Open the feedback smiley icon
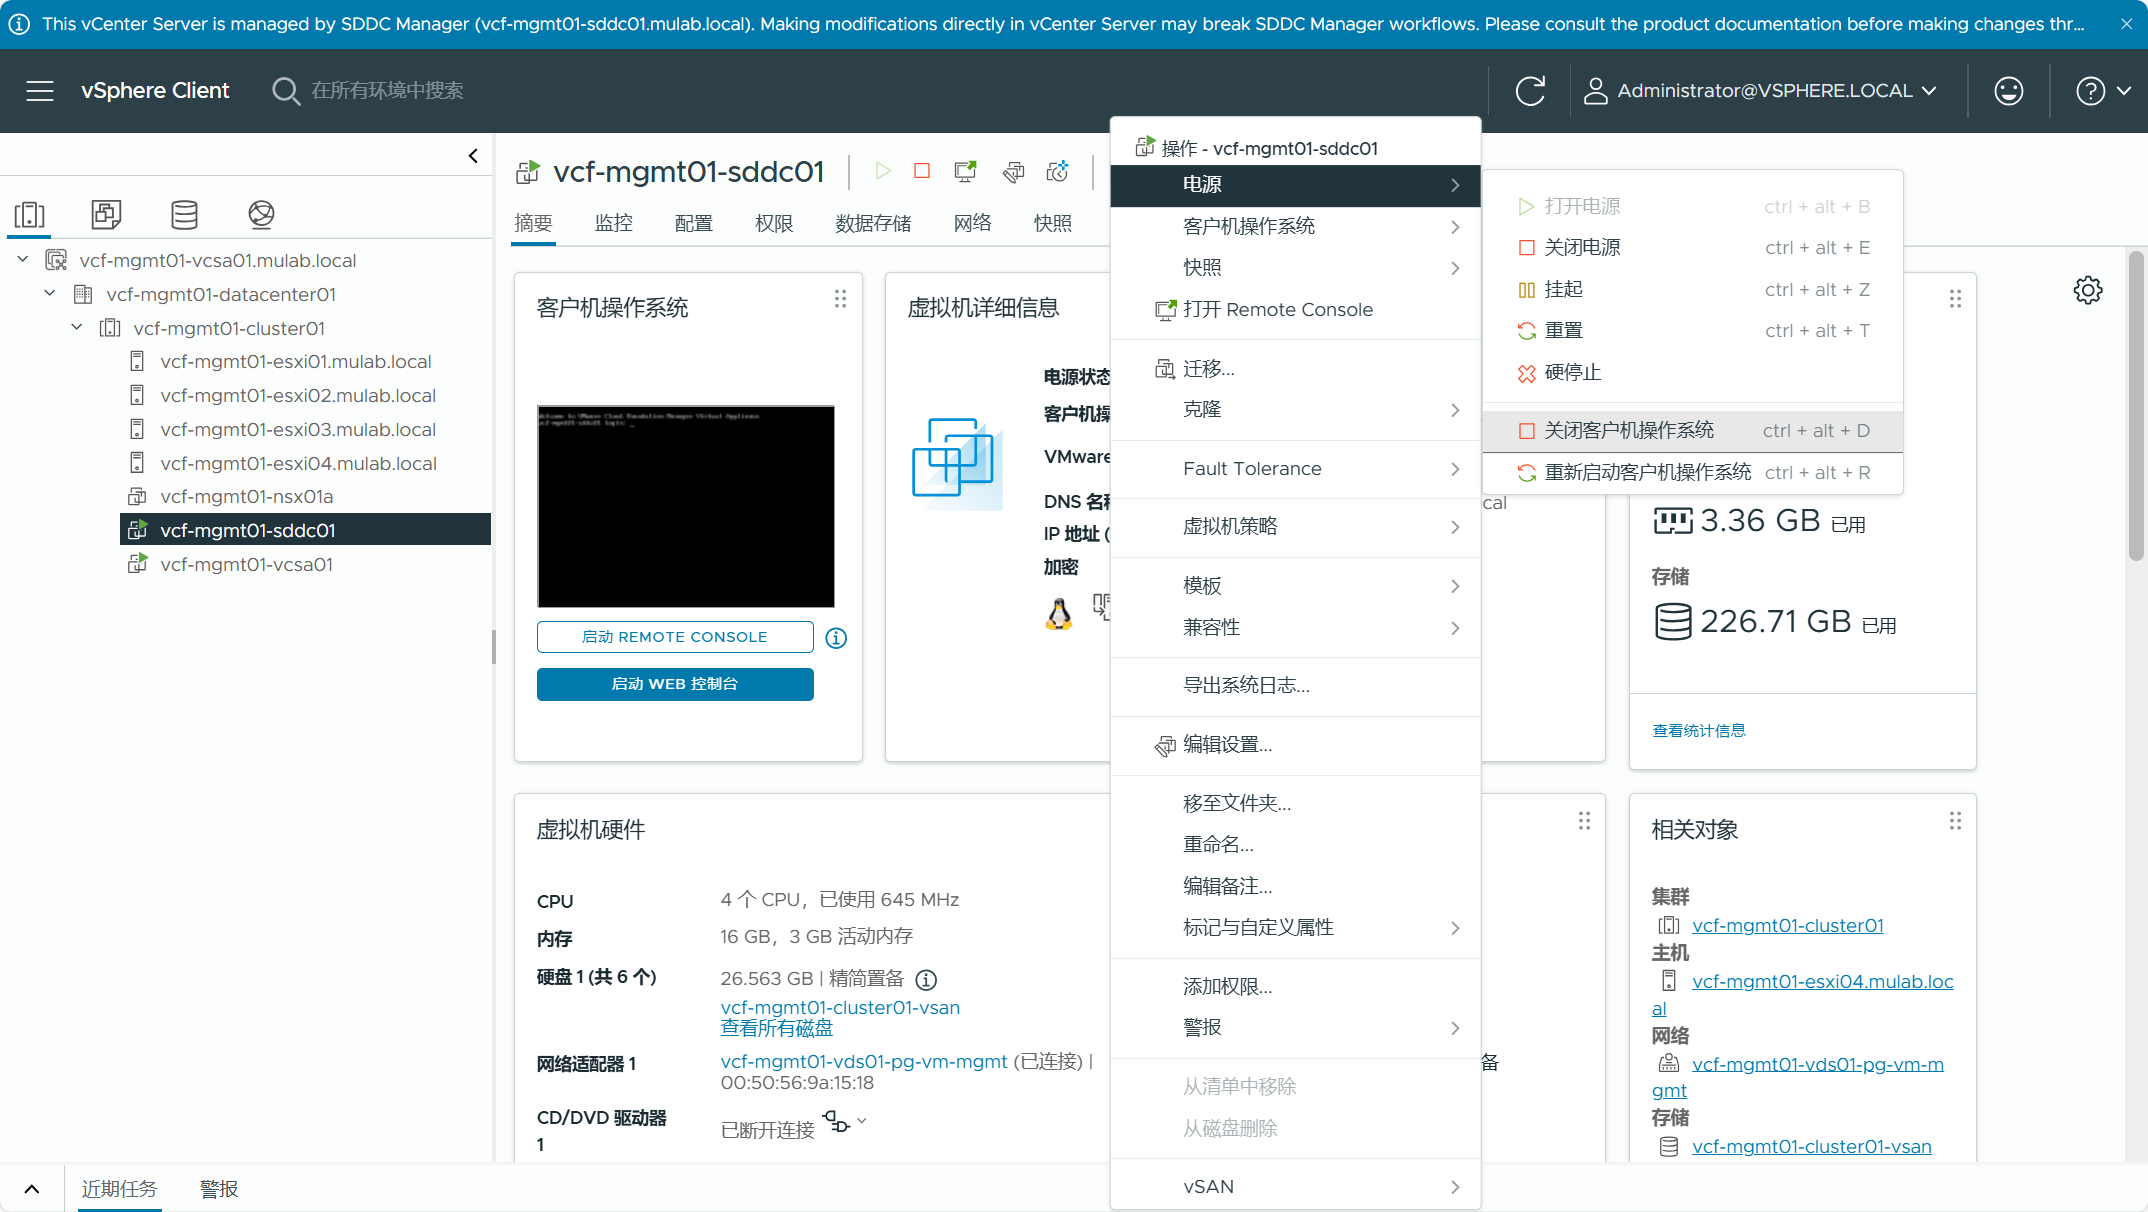This screenshot has height=1212, width=2148. 2008,91
